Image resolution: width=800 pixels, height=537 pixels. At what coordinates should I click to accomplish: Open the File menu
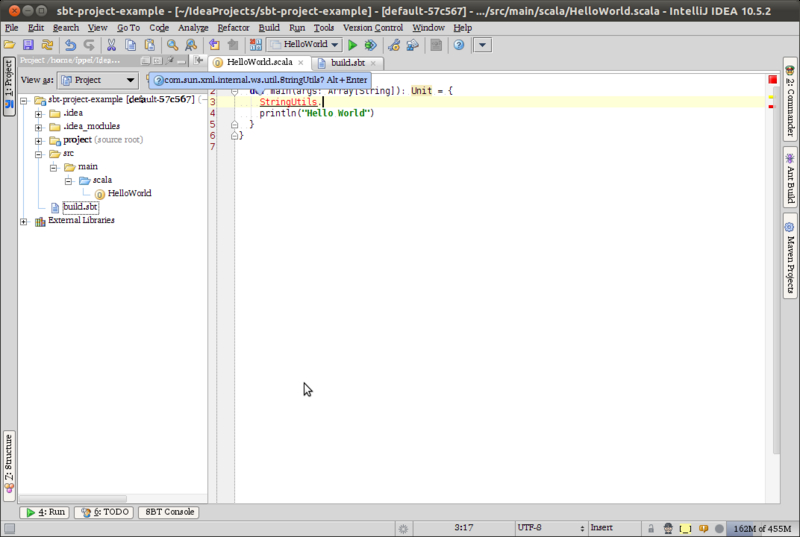pyautogui.click(x=11, y=28)
